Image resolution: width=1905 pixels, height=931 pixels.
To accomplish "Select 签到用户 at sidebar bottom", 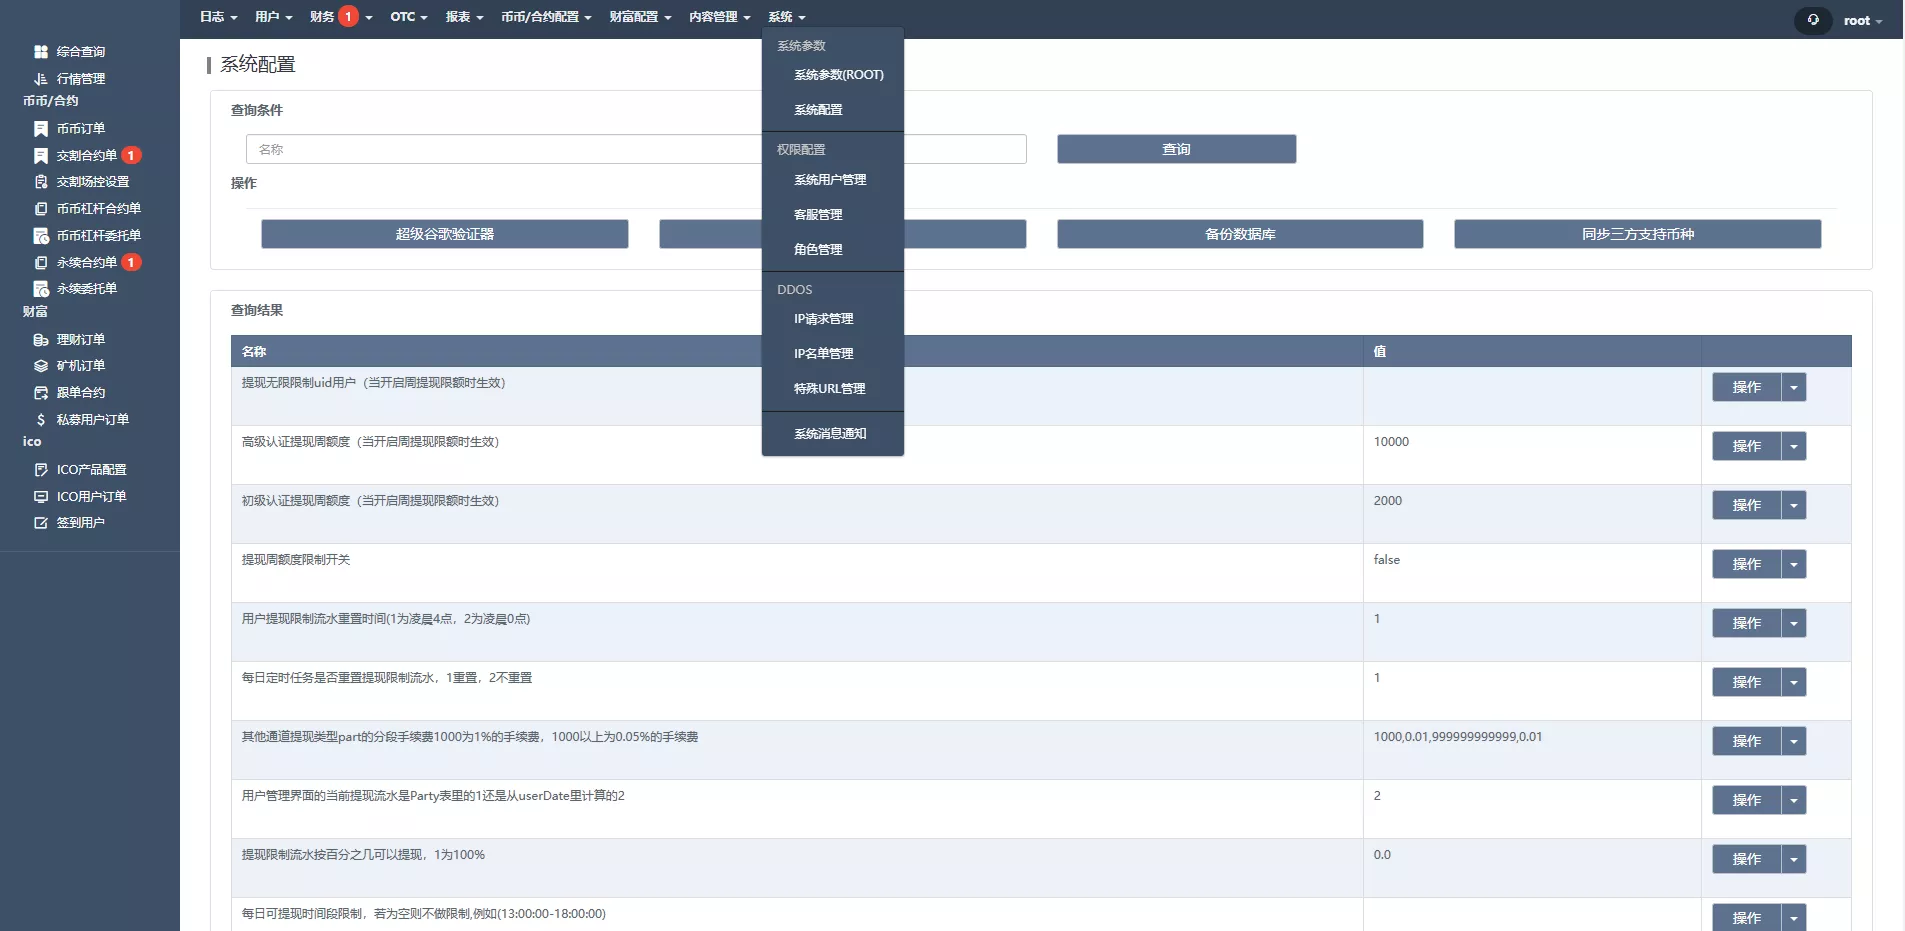I will tap(80, 522).
